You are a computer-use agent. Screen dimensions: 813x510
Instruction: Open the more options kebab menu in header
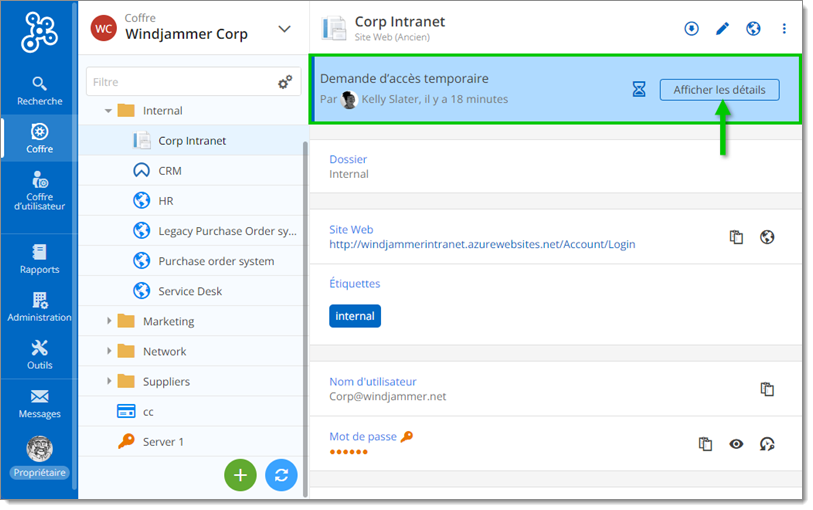pyautogui.click(x=784, y=29)
